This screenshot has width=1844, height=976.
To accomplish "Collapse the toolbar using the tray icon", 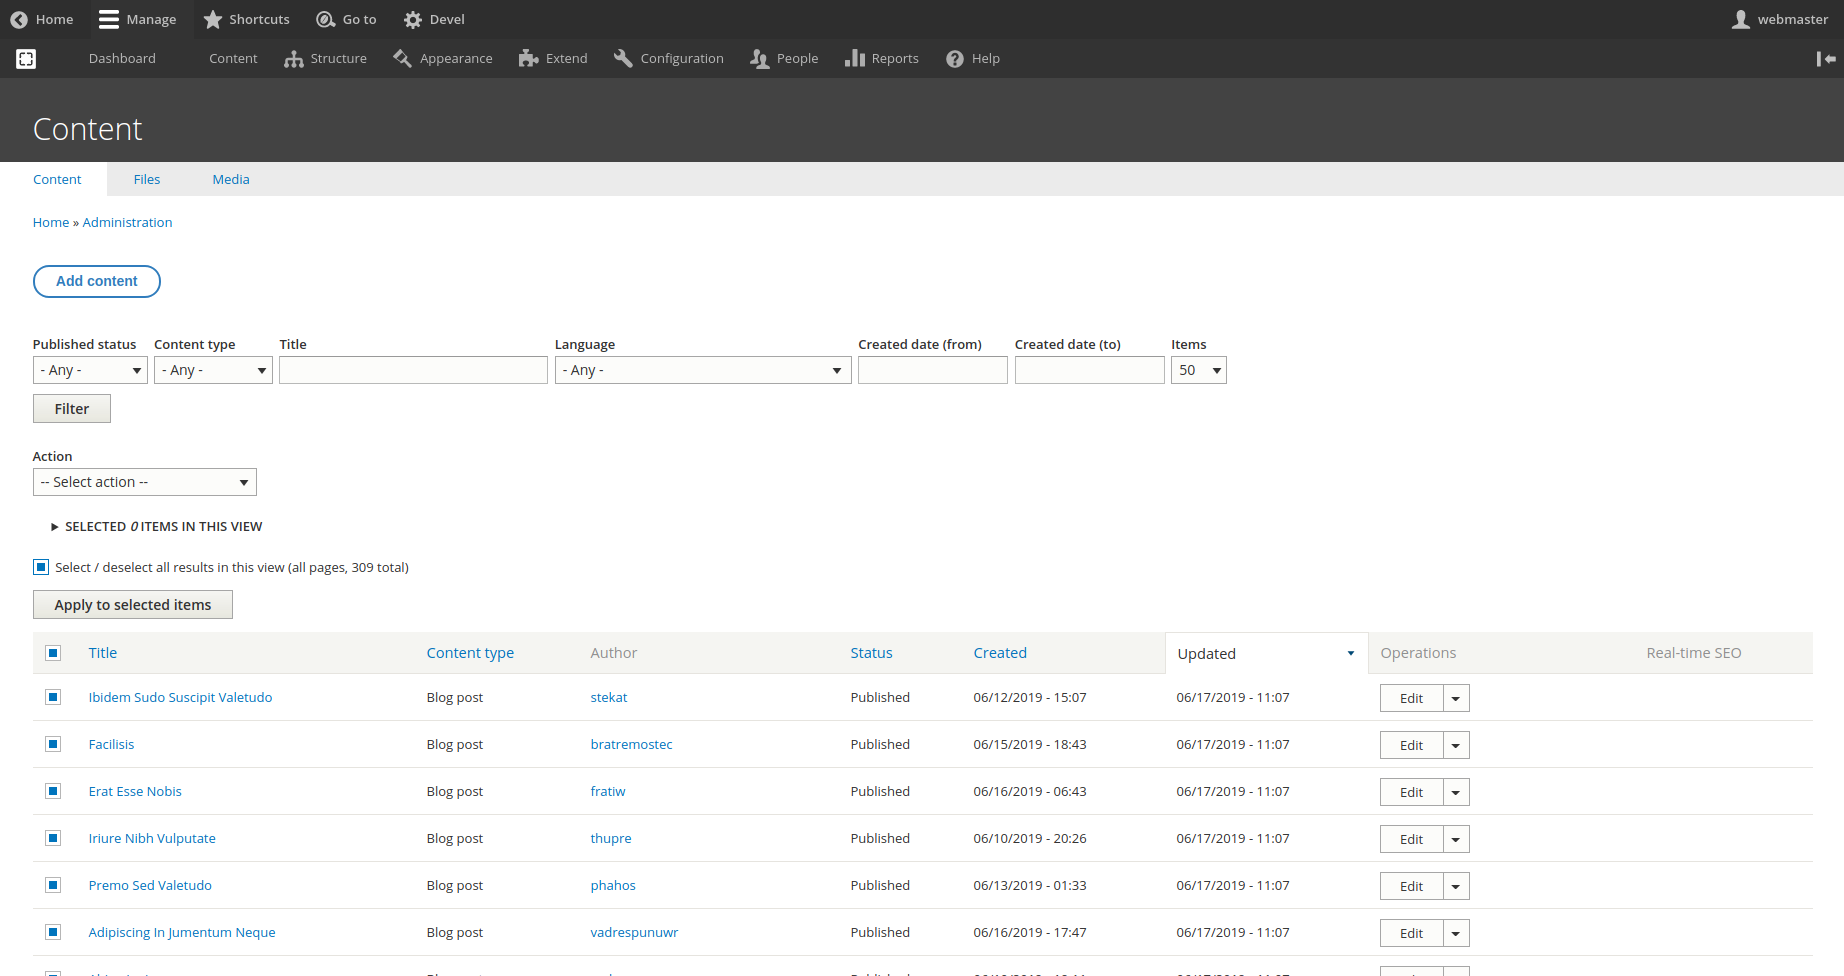I will pos(1824,59).
